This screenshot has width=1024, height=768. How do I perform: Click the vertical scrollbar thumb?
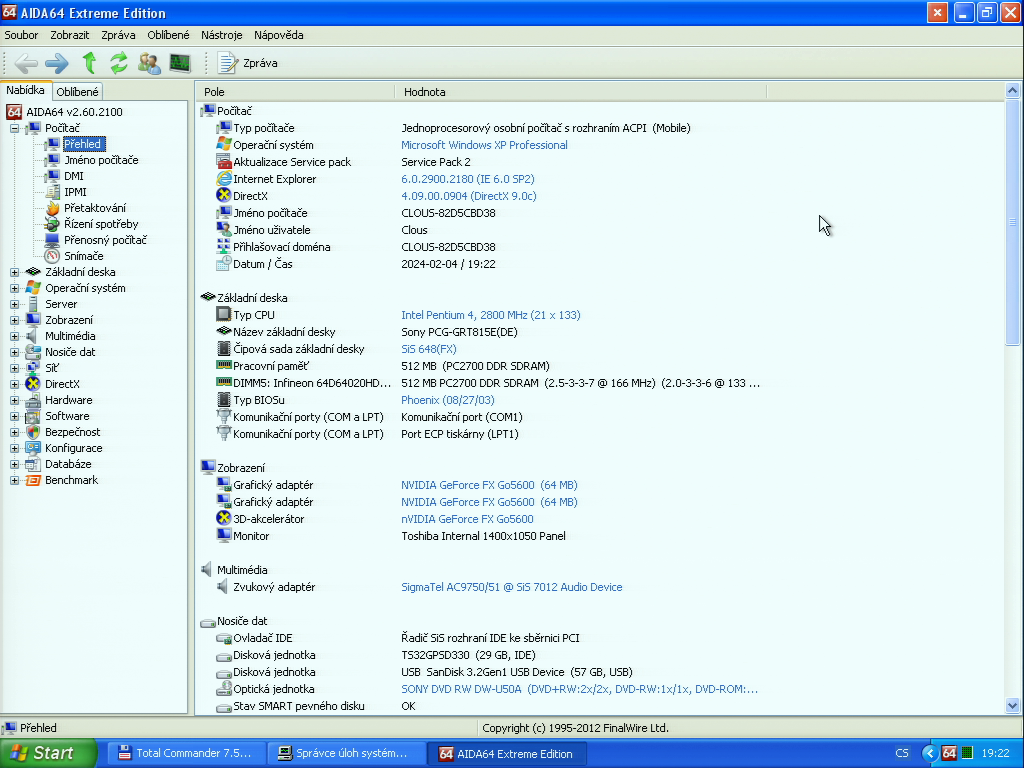point(1012,222)
